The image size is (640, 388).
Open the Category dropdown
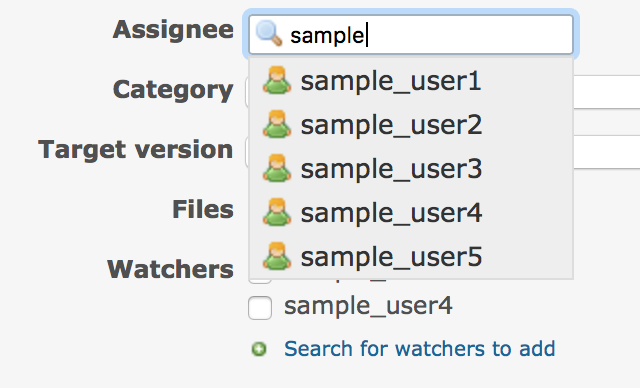607,92
